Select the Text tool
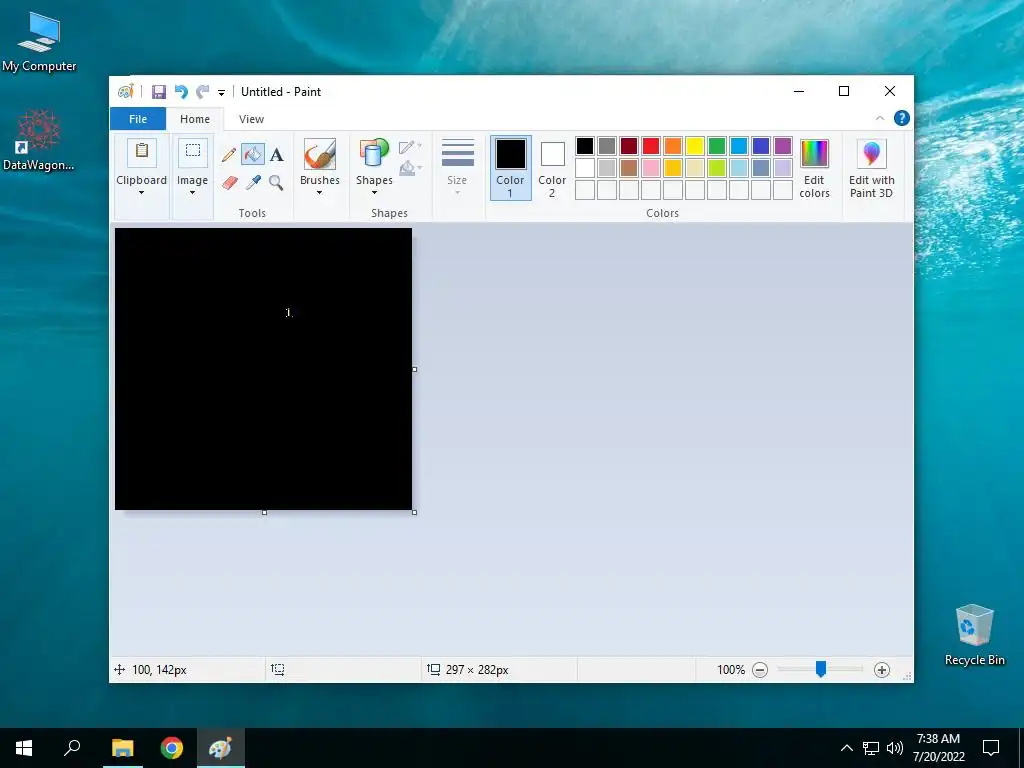The width and height of the screenshot is (1024, 768). (277, 155)
